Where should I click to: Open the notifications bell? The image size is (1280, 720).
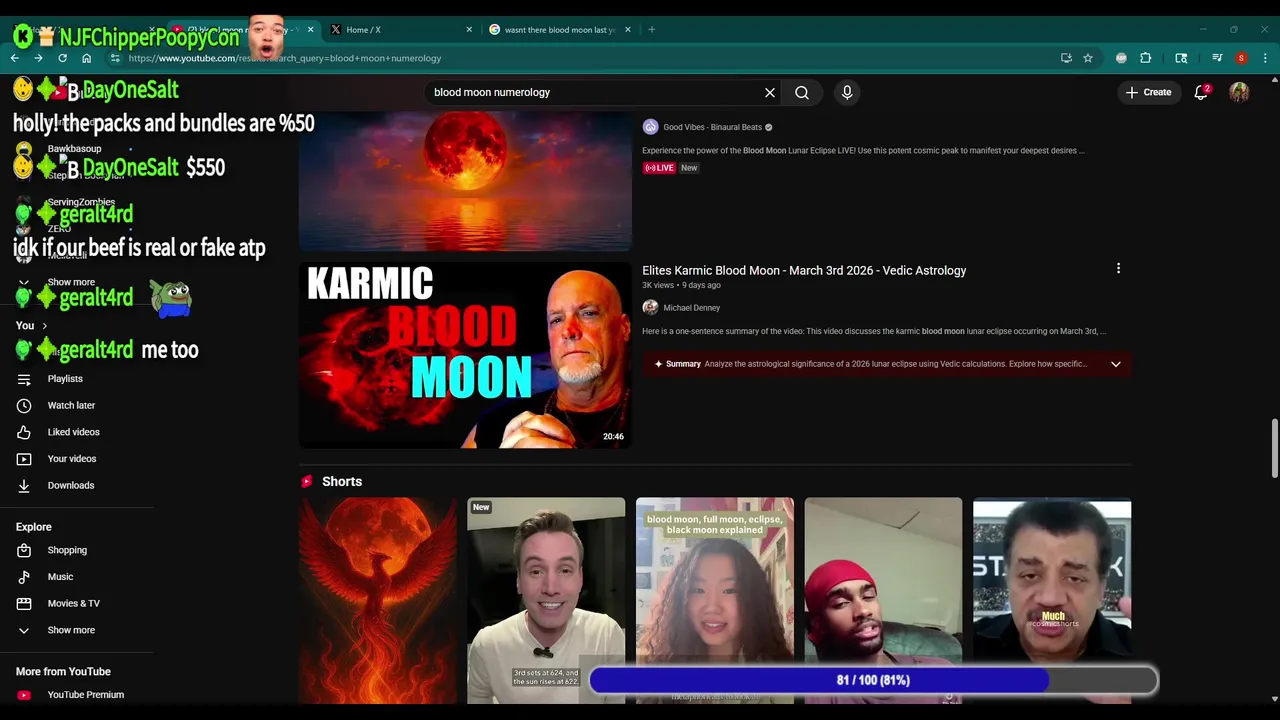point(1201,92)
